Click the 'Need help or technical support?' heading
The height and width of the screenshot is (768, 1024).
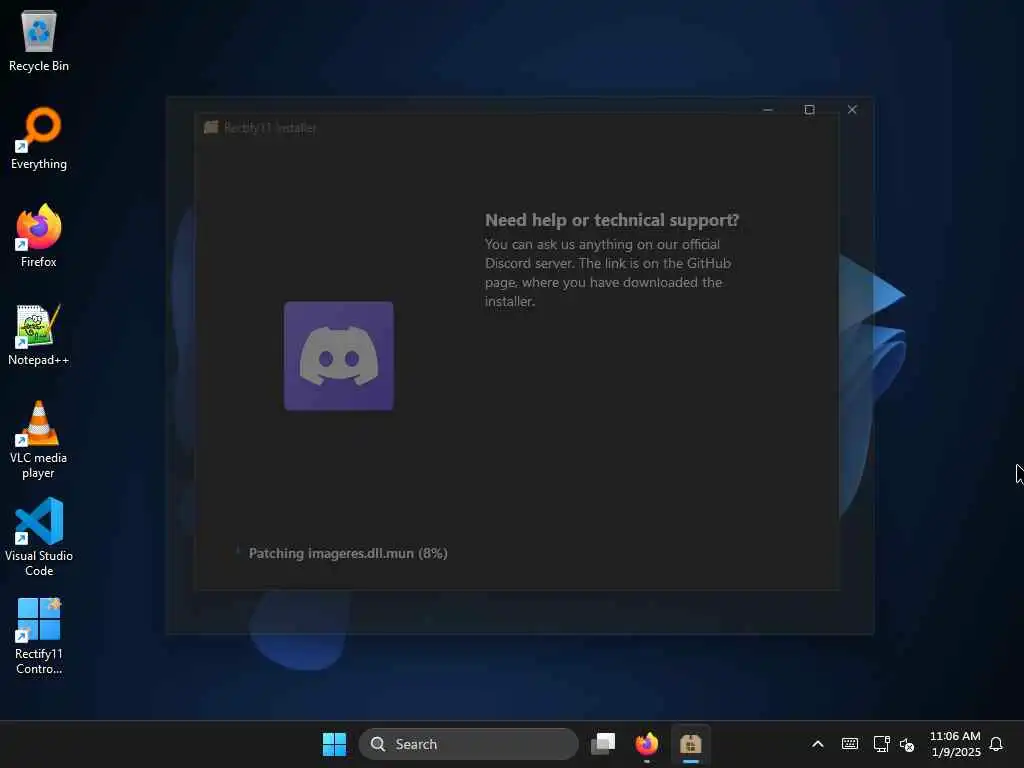612,220
